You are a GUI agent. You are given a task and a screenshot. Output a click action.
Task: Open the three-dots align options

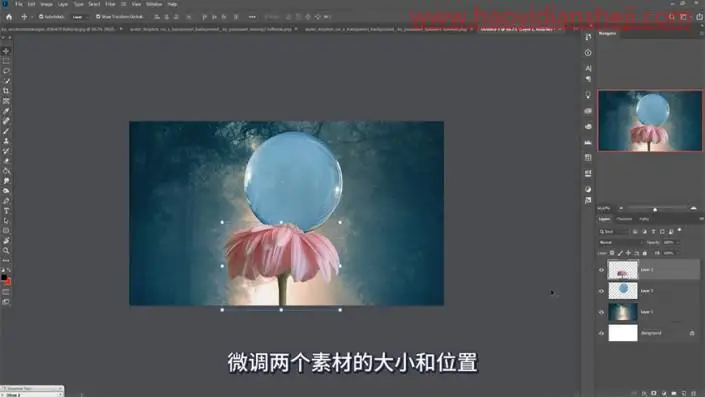[252, 17]
